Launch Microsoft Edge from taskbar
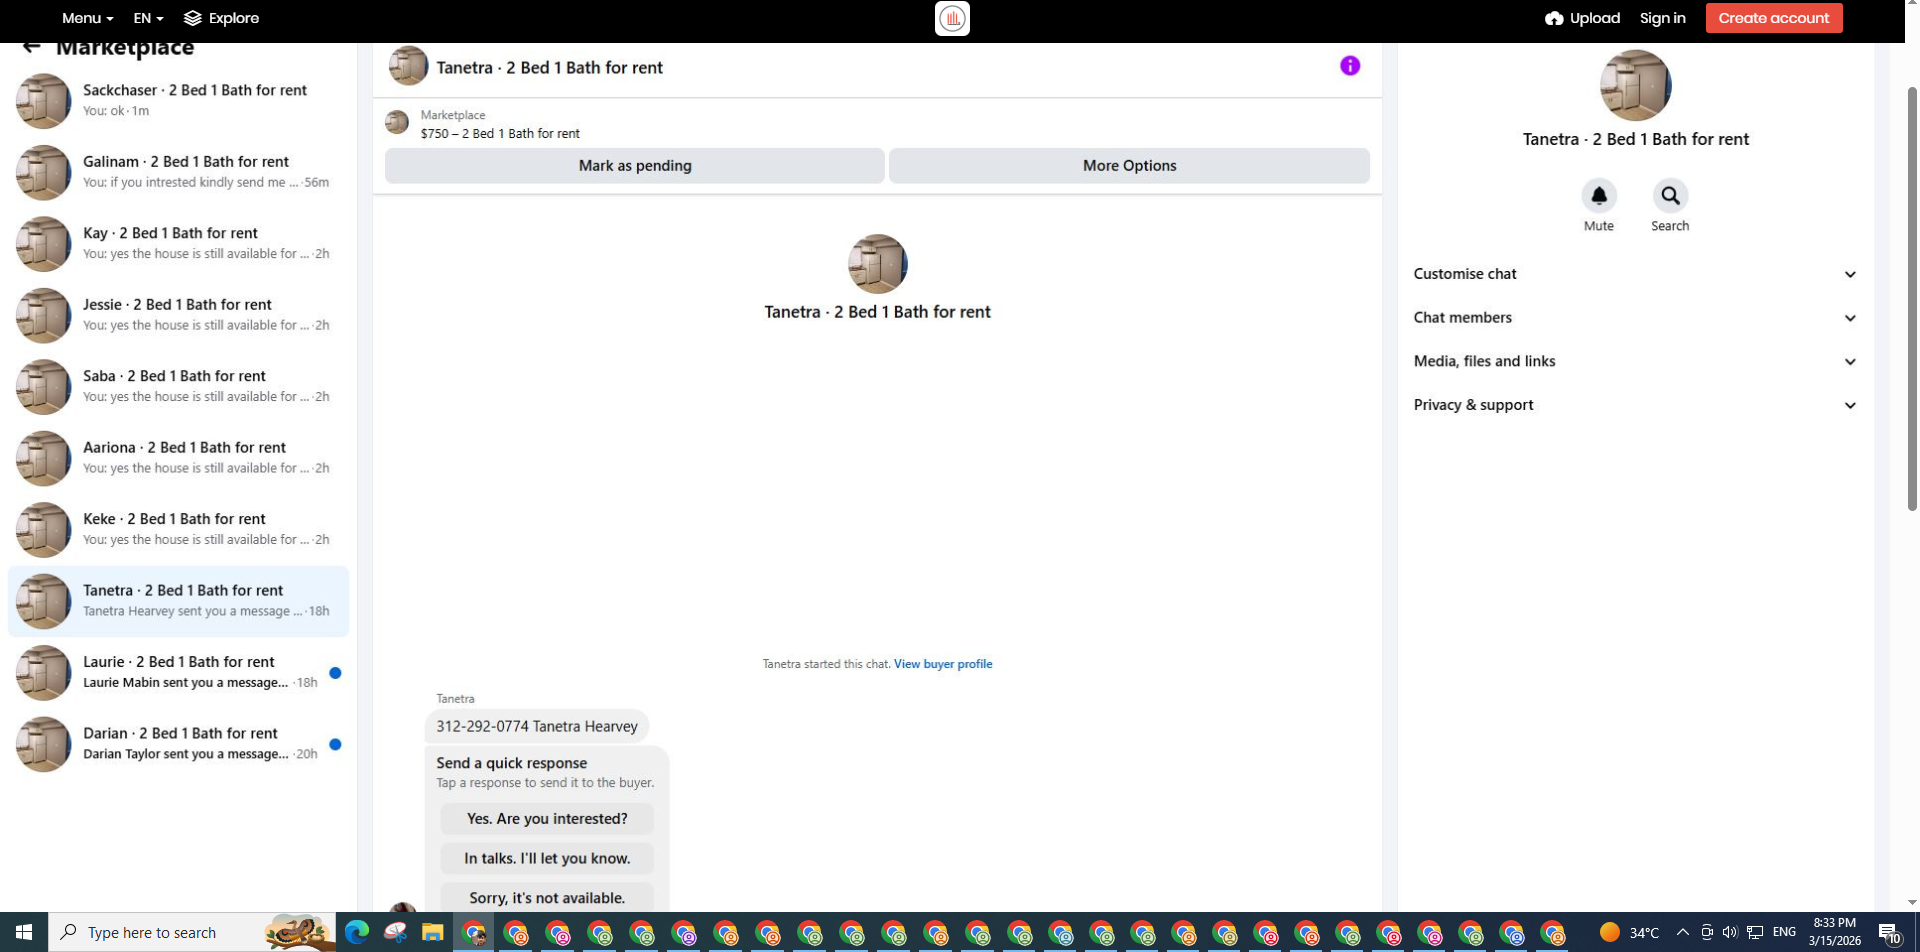Screen dimensions: 1920x952 356,932
